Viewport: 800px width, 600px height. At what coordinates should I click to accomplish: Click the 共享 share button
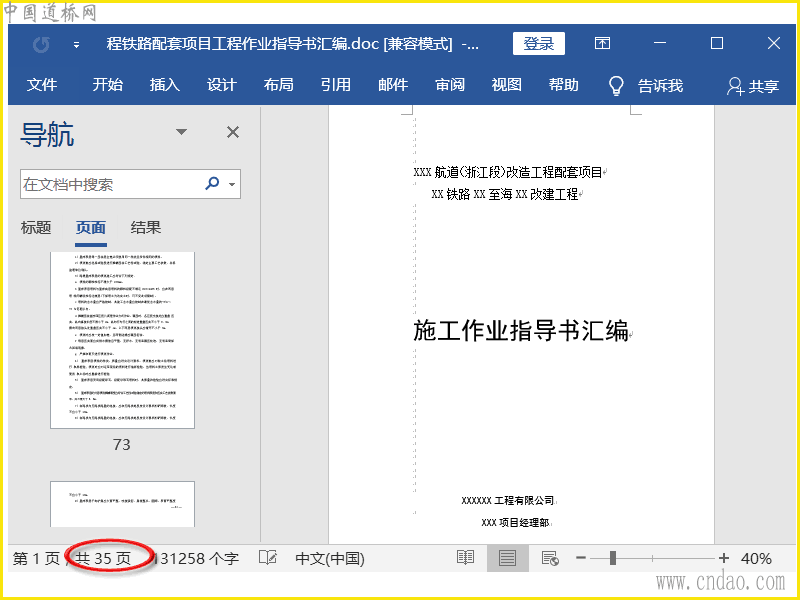click(x=754, y=86)
